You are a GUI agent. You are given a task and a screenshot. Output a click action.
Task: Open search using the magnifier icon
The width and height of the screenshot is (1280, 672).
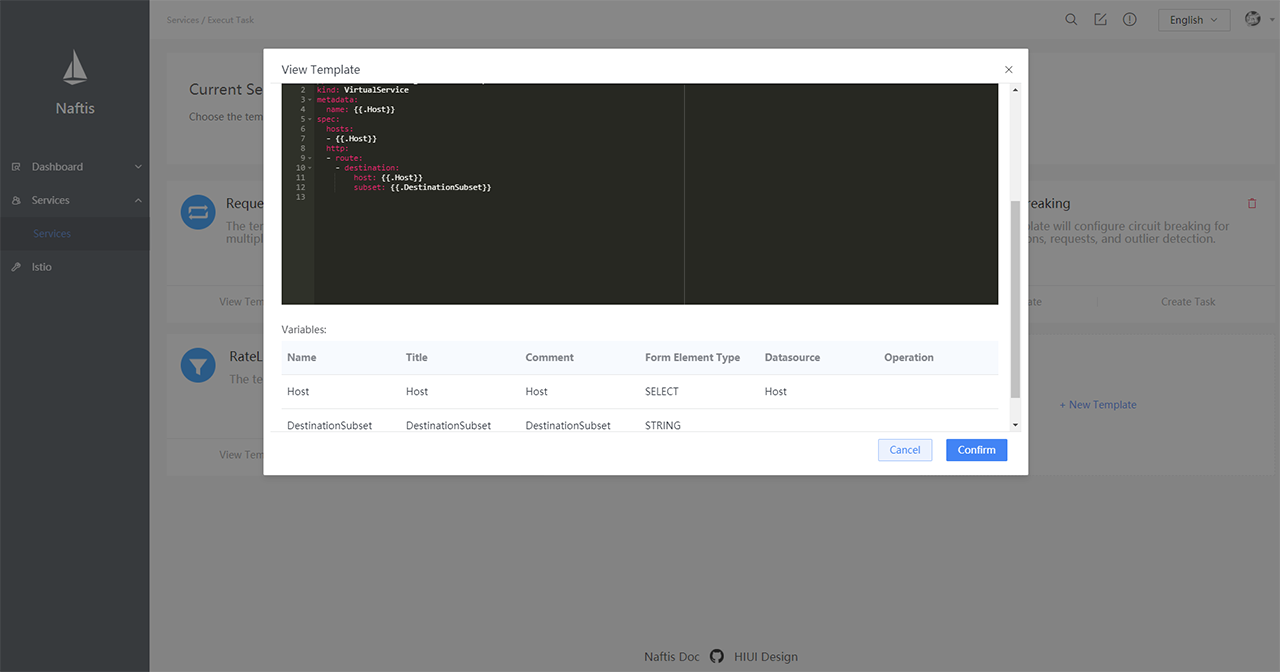tap(1071, 19)
